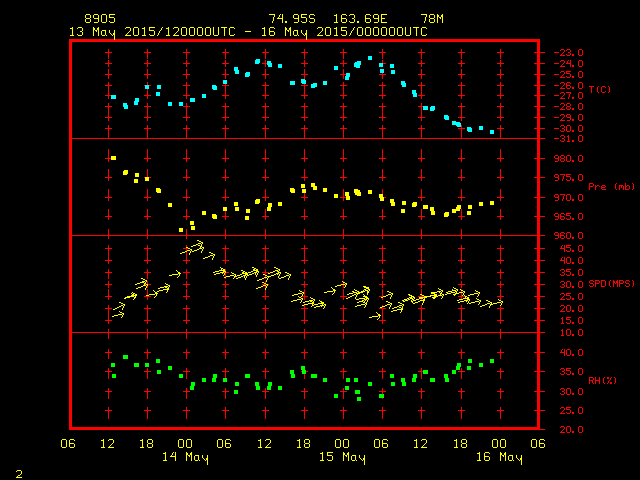The width and height of the screenshot is (640, 480).
Task: Click the 40.0 wind speed tick label
Action: (571, 261)
